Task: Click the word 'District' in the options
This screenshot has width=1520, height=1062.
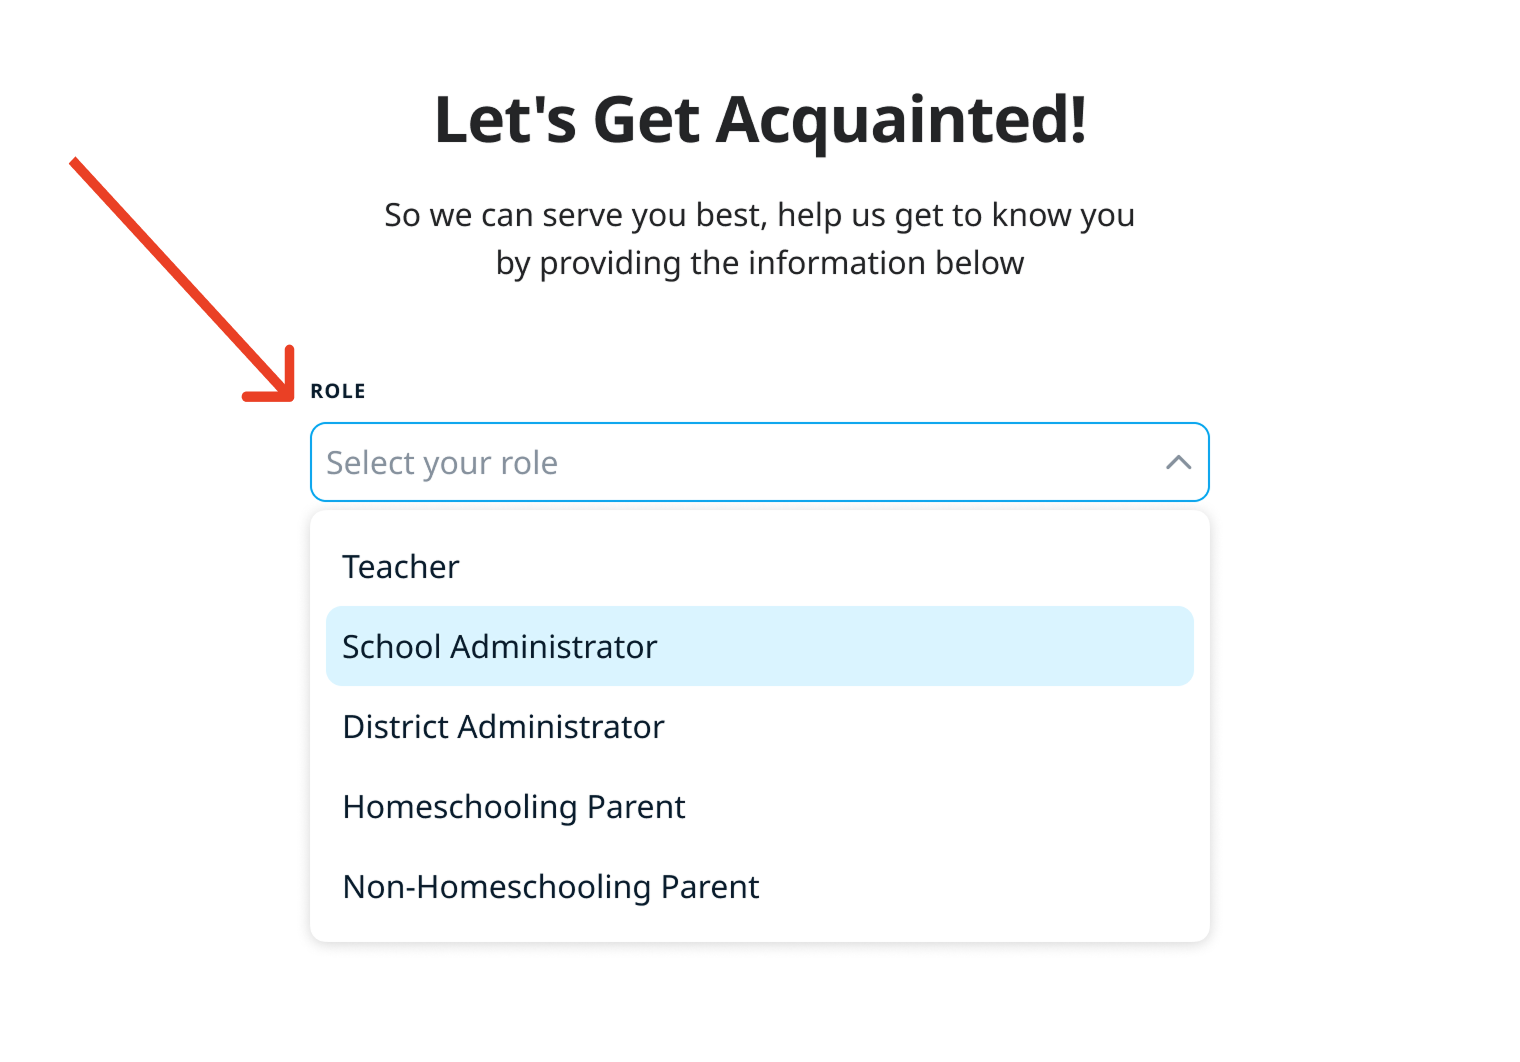Action: 395,727
